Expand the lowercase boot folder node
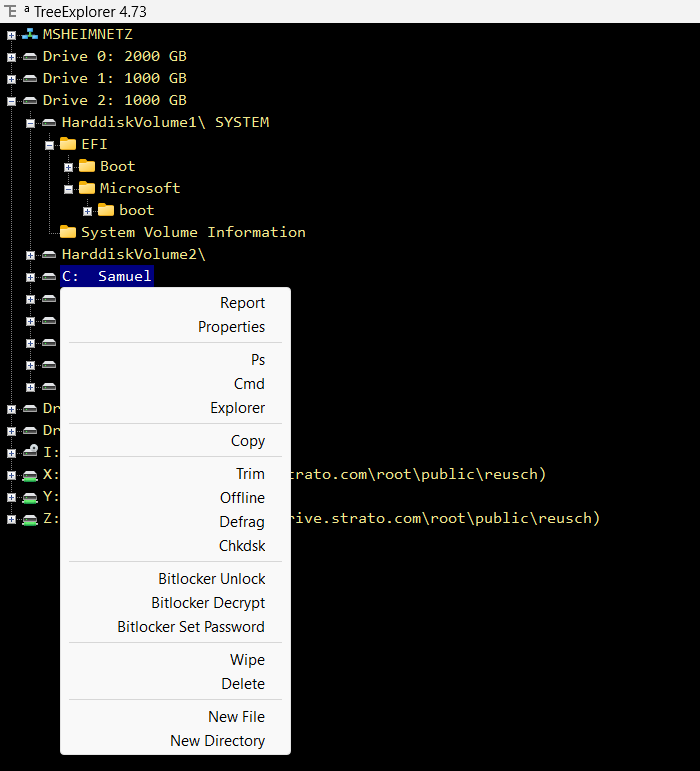The width and height of the screenshot is (700, 771). click(87, 210)
